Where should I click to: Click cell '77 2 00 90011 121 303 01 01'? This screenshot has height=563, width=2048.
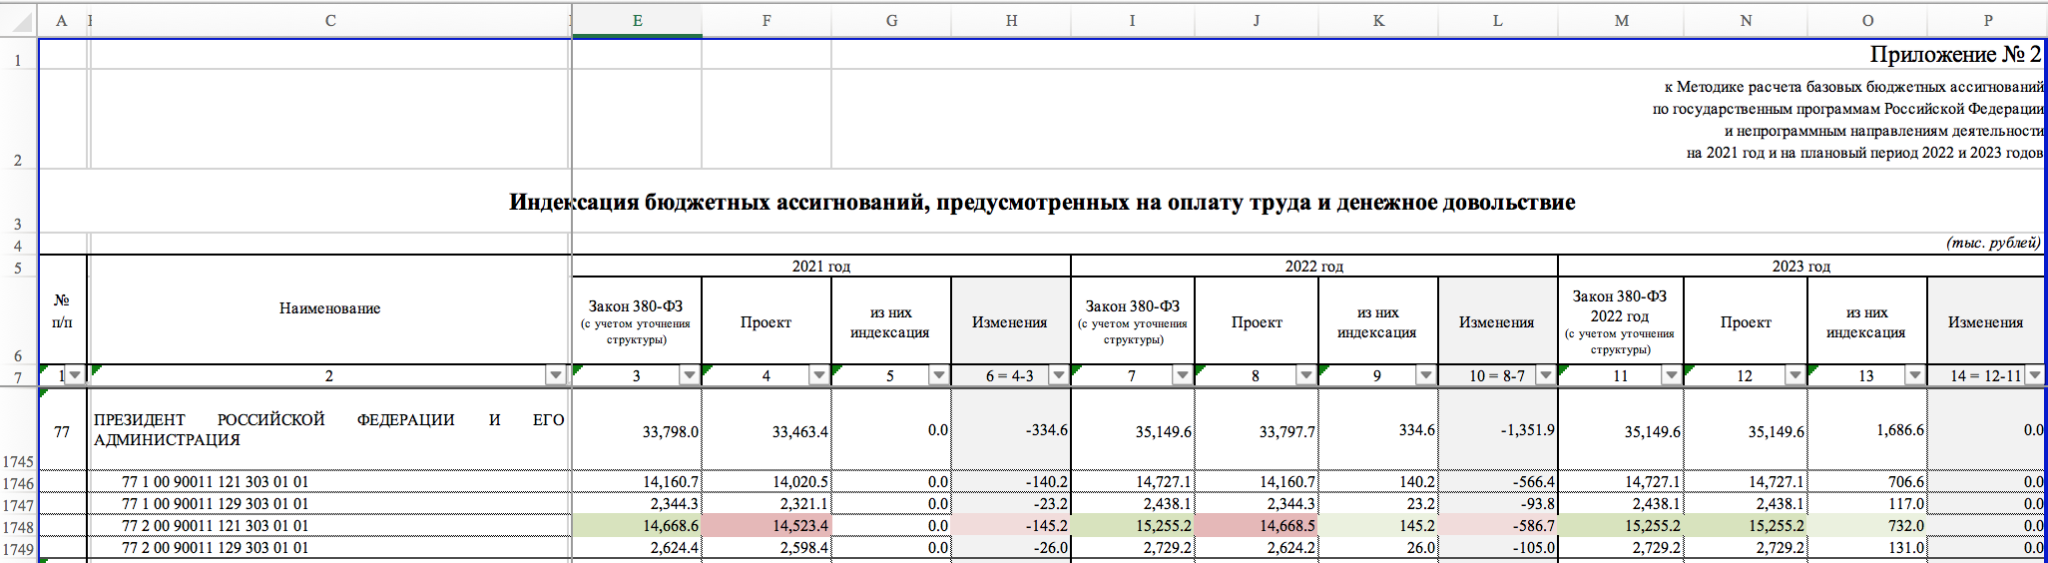[330, 526]
